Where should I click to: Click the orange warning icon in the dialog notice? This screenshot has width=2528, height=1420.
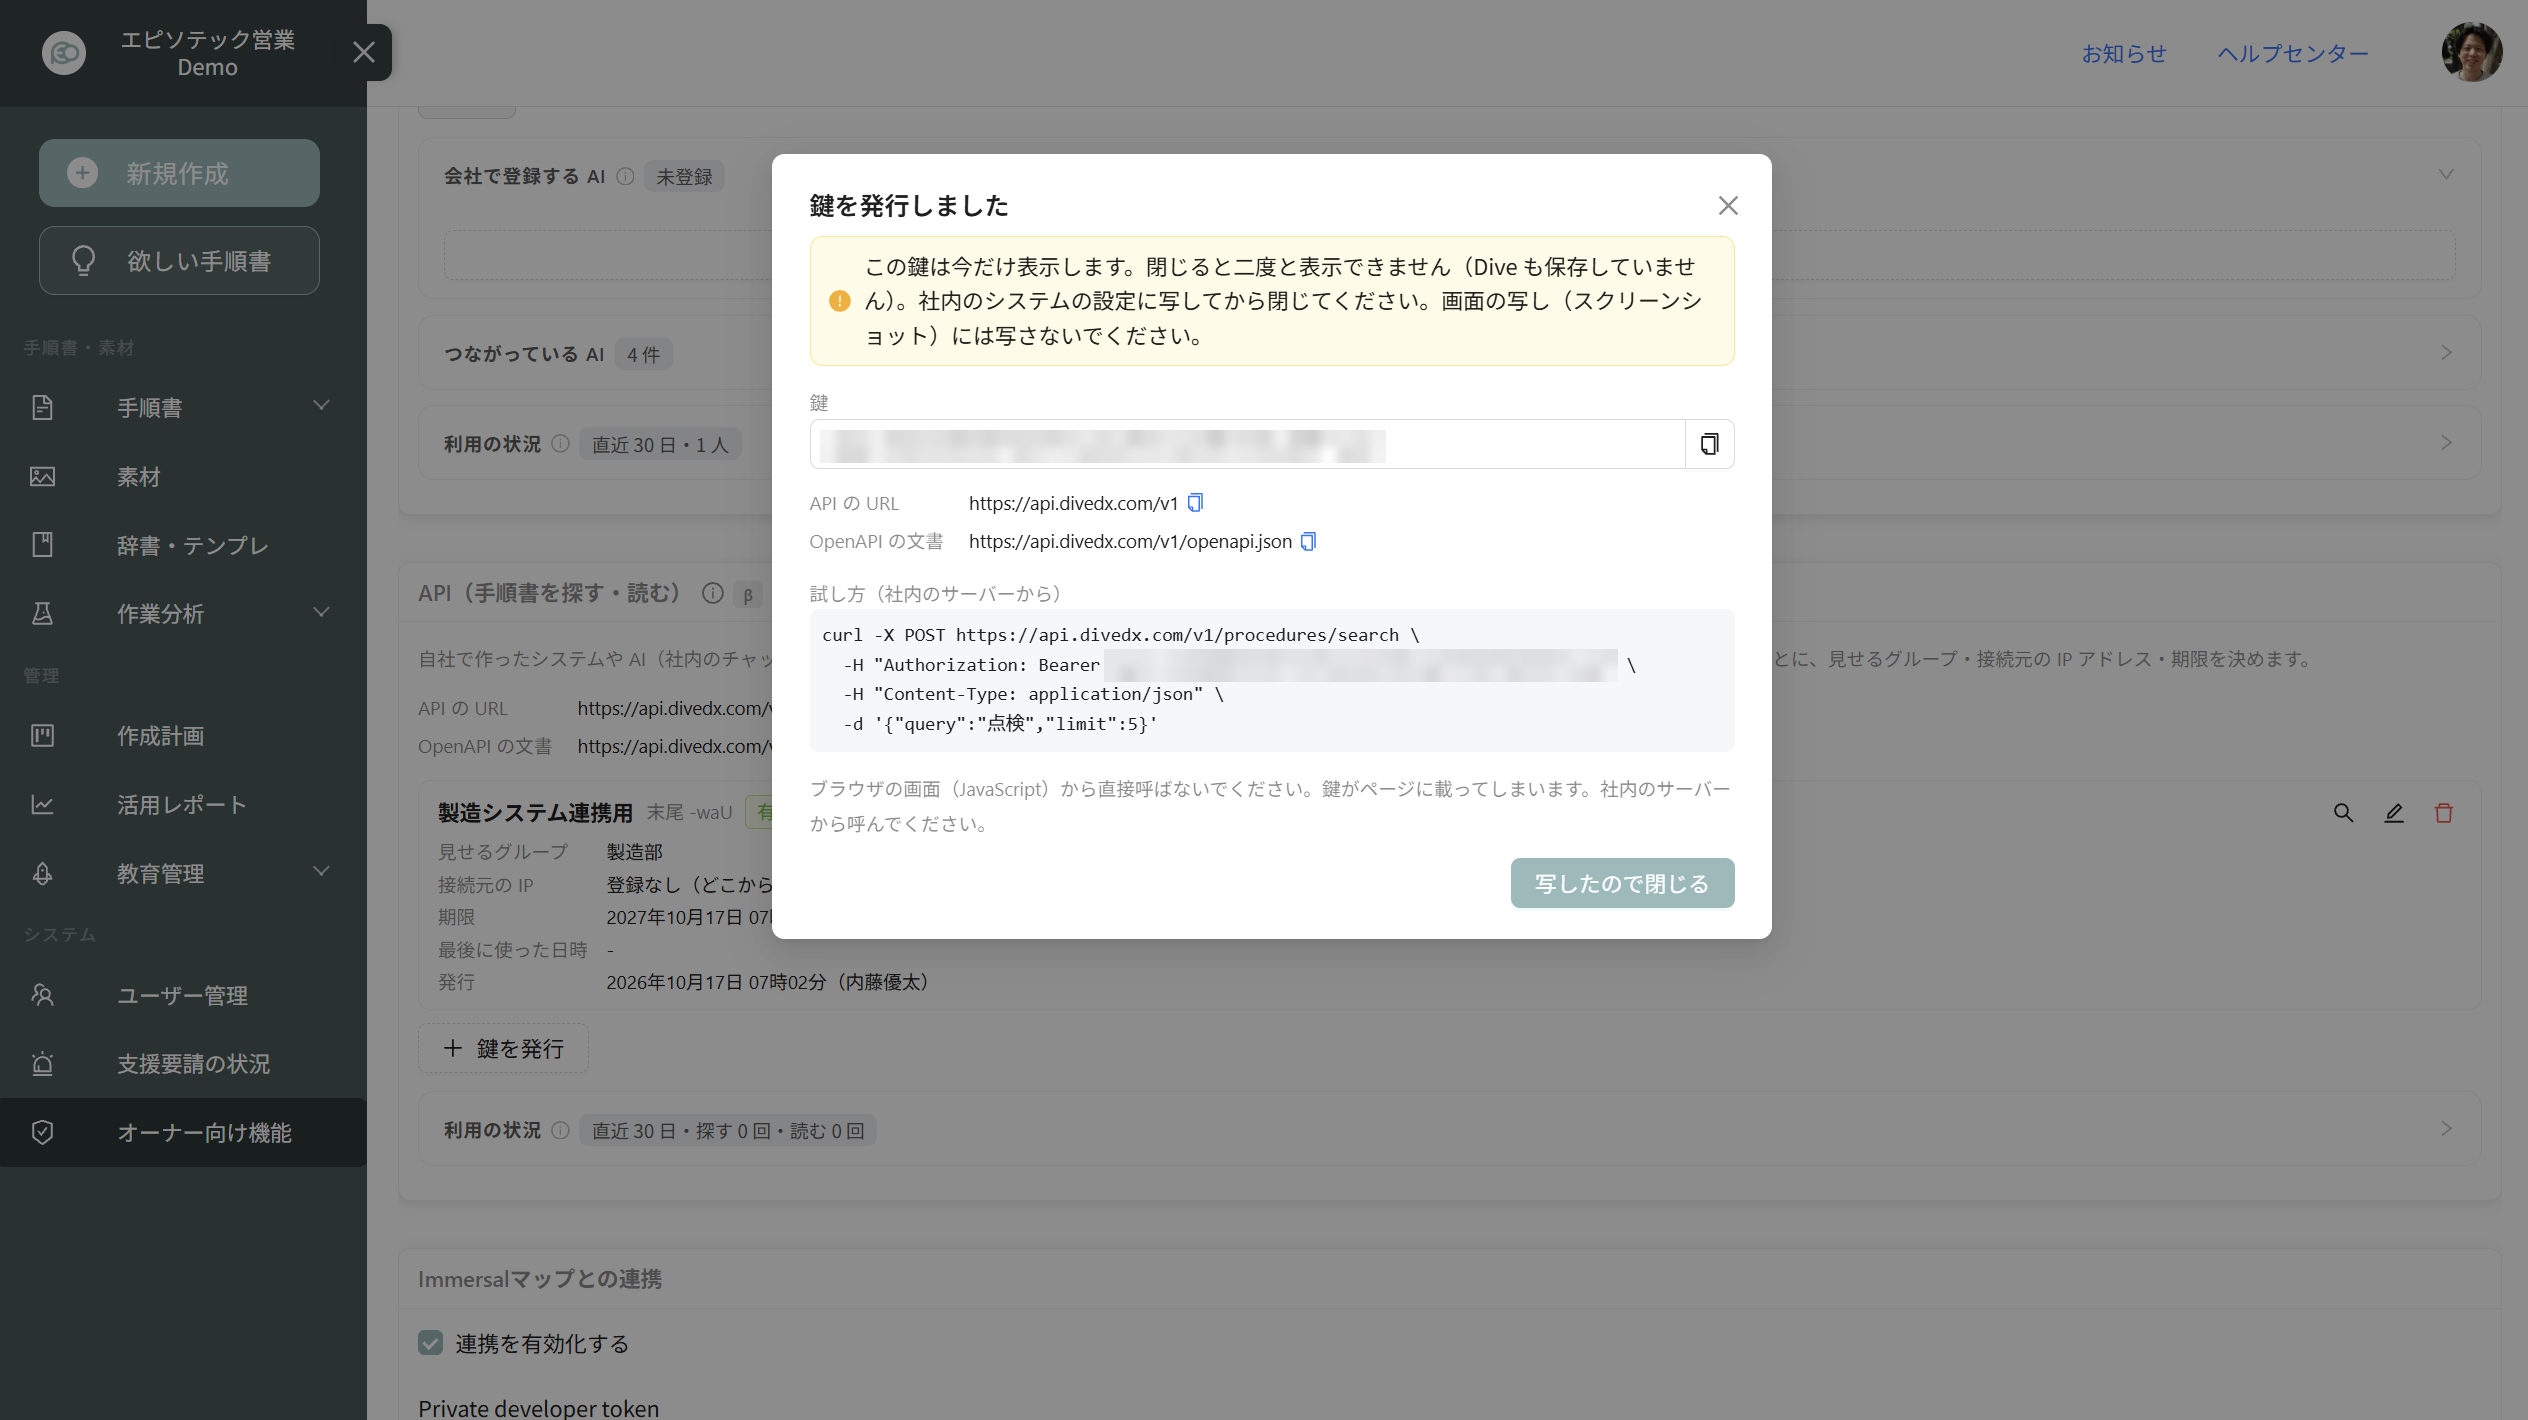840,301
